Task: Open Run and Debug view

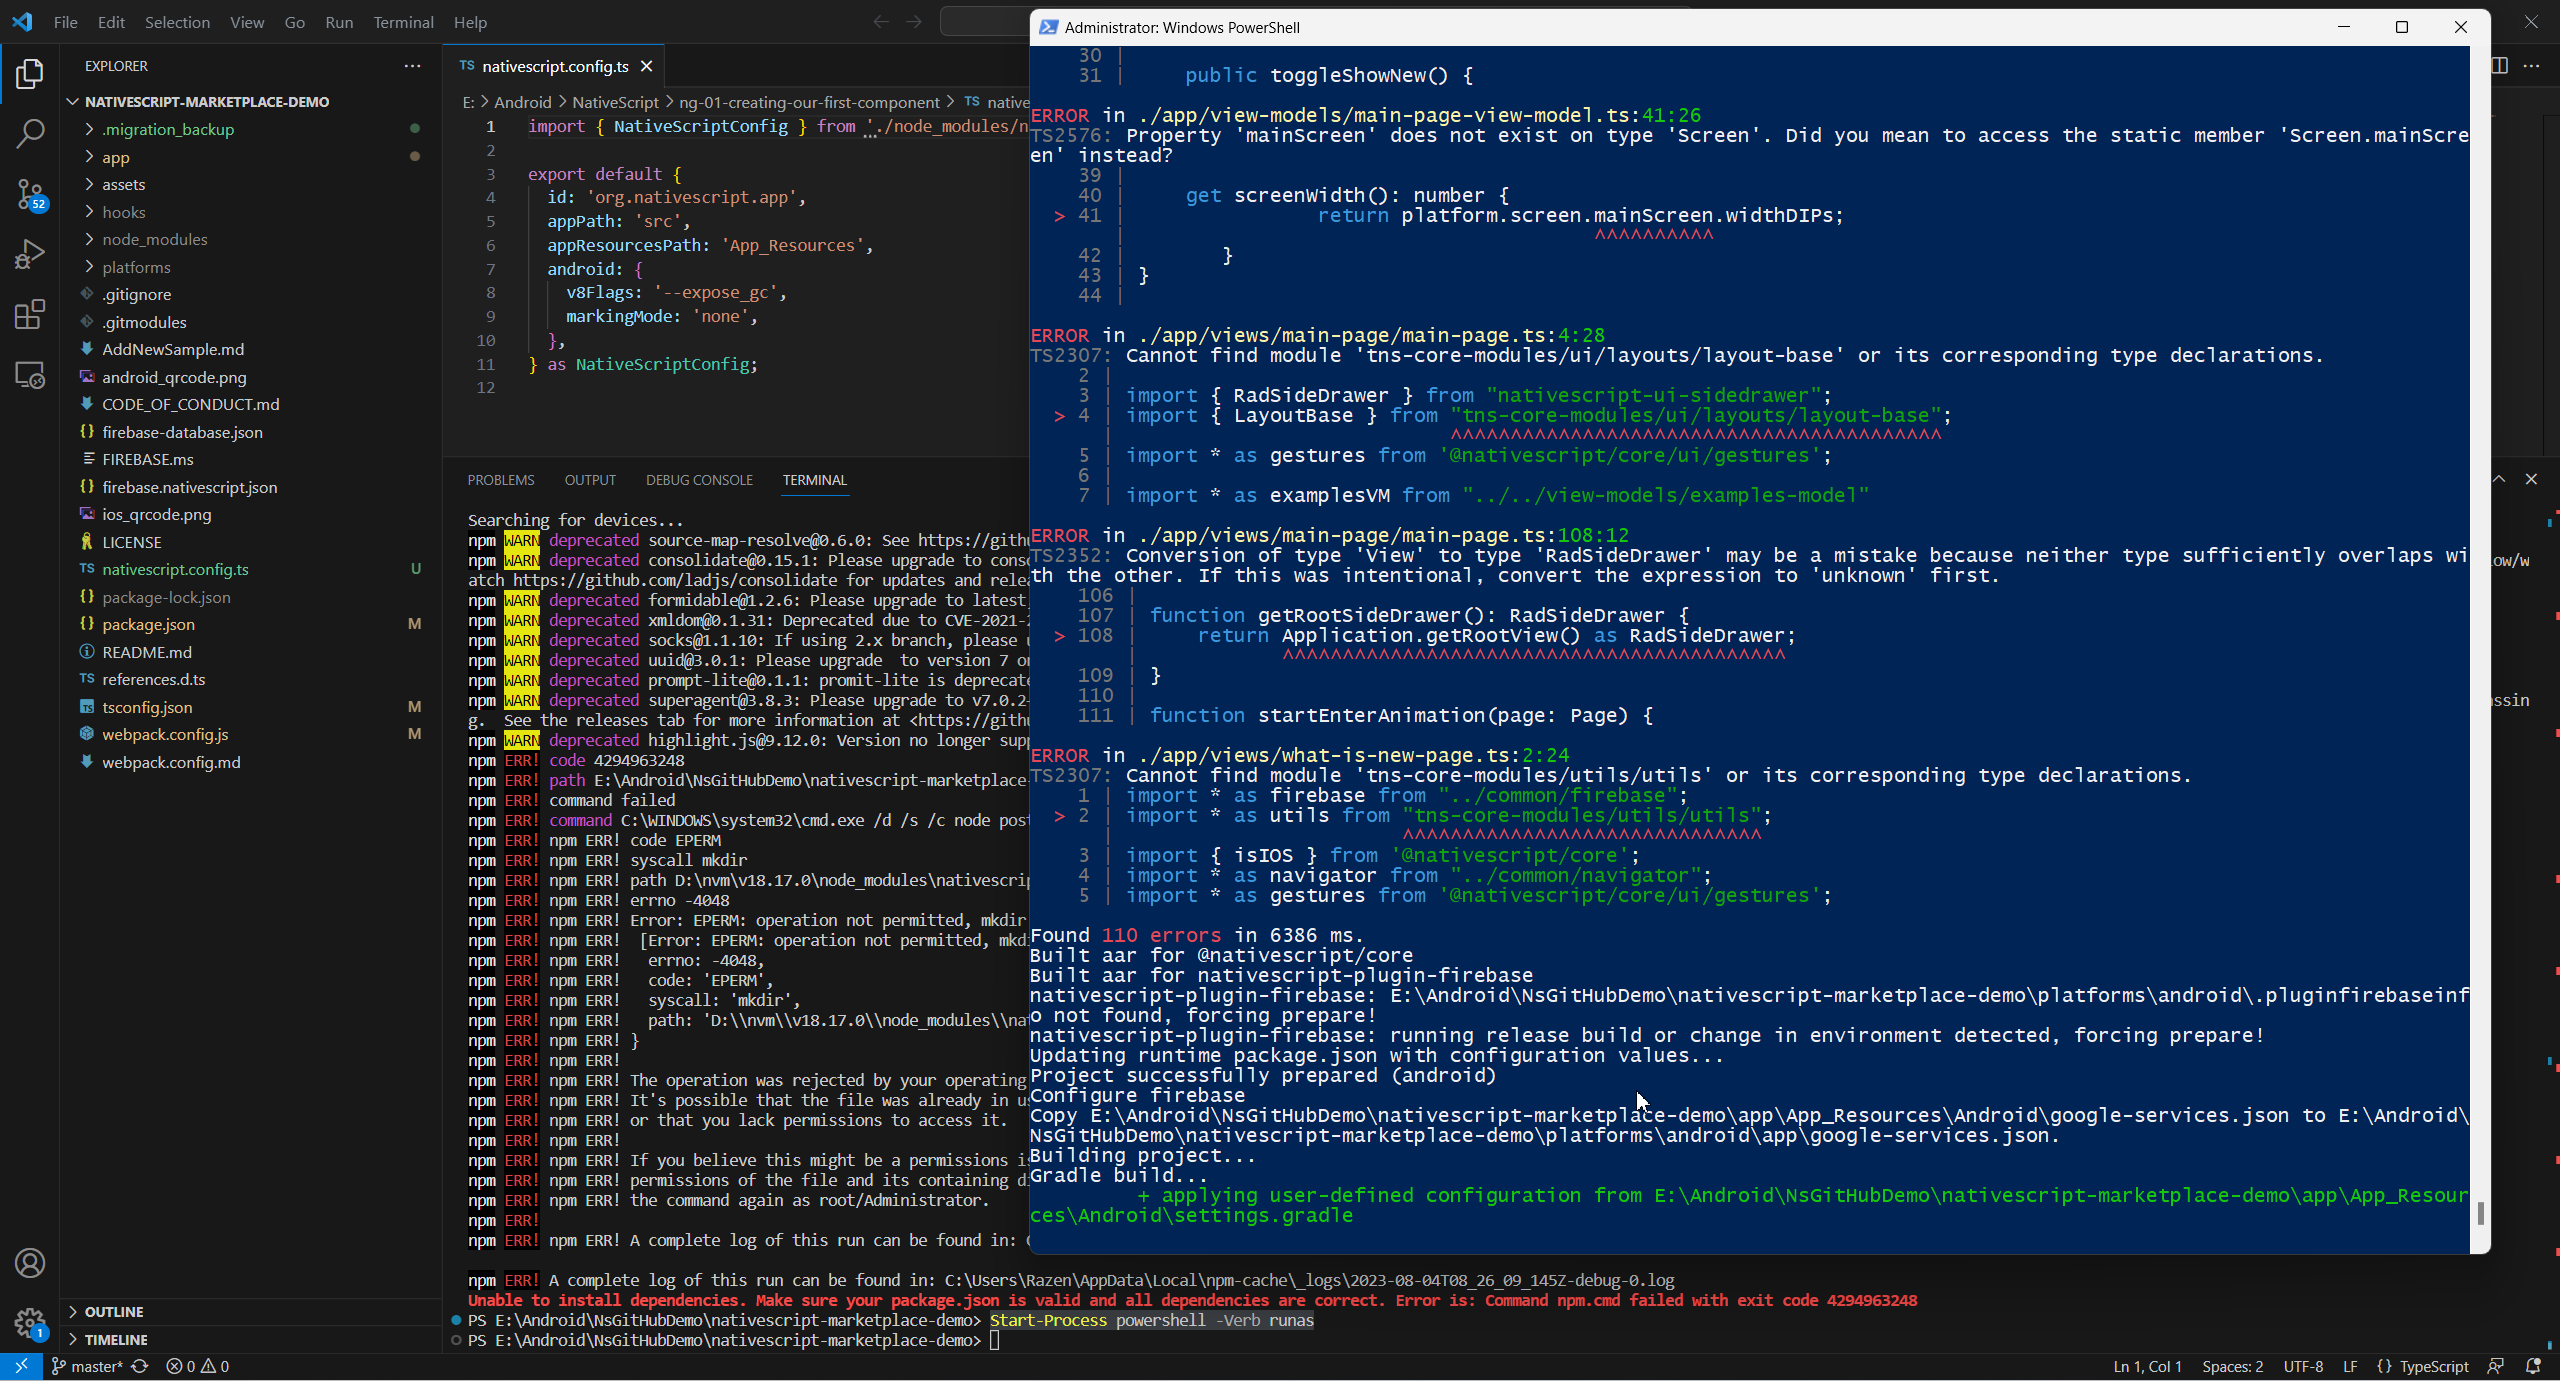Action: [x=30, y=254]
